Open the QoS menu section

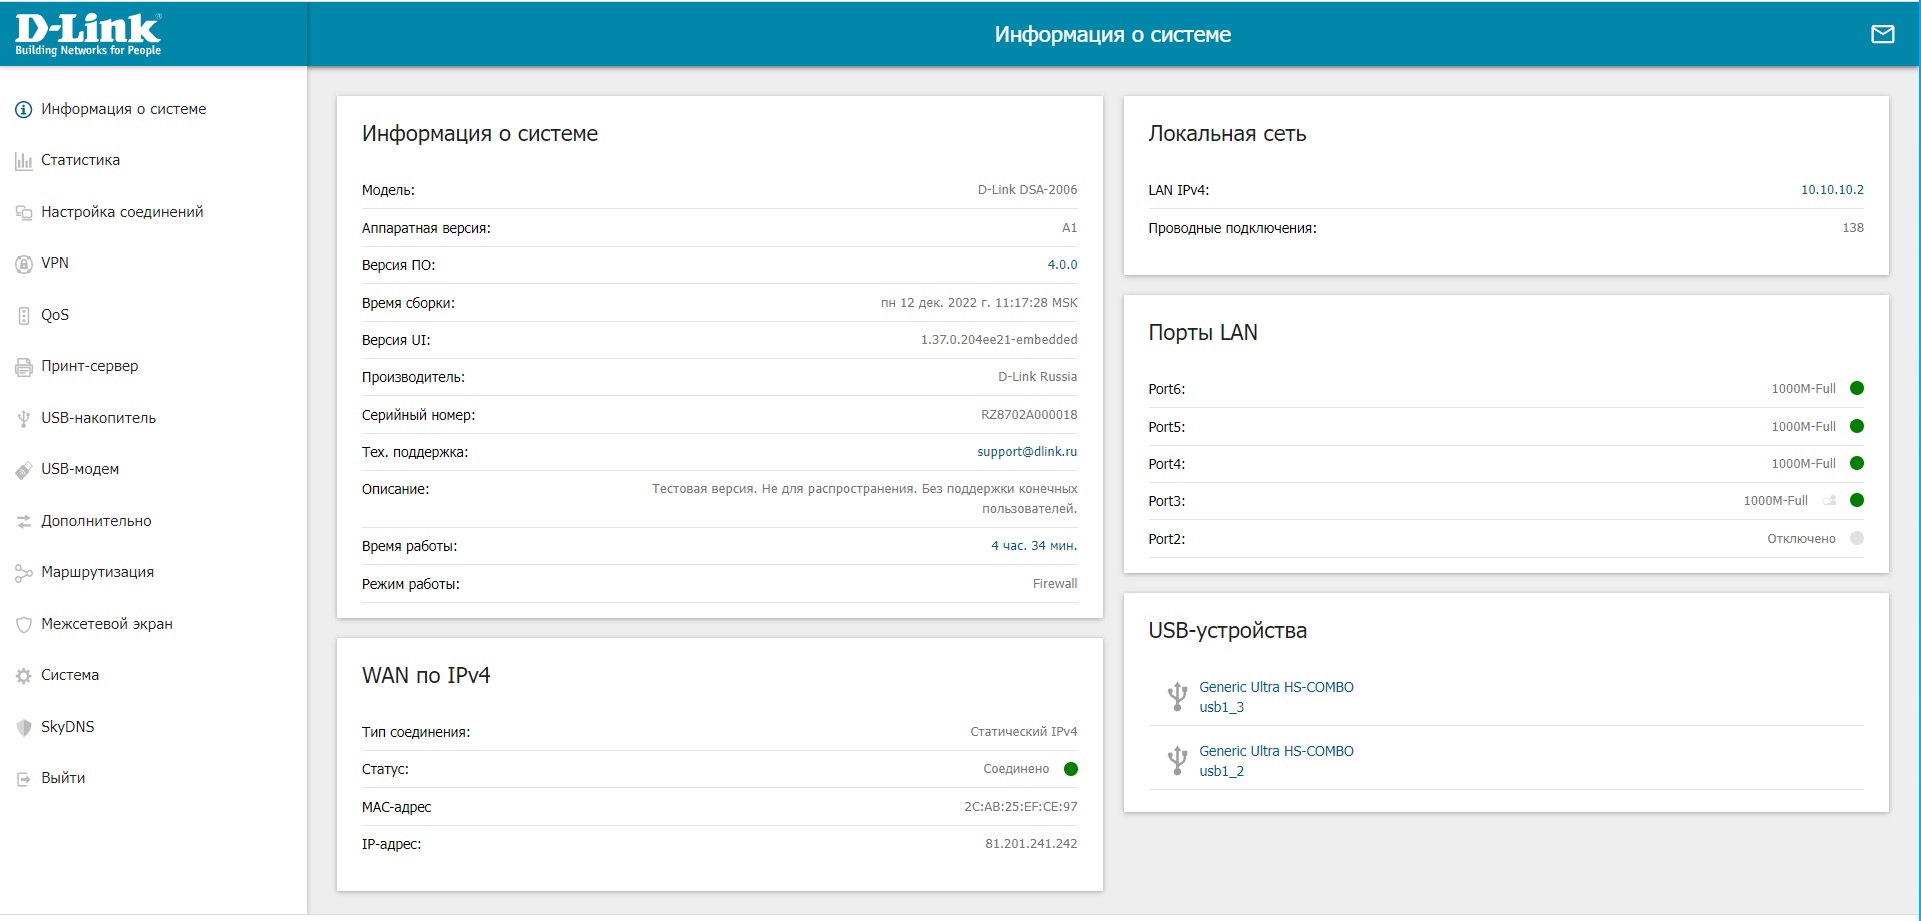coord(55,315)
